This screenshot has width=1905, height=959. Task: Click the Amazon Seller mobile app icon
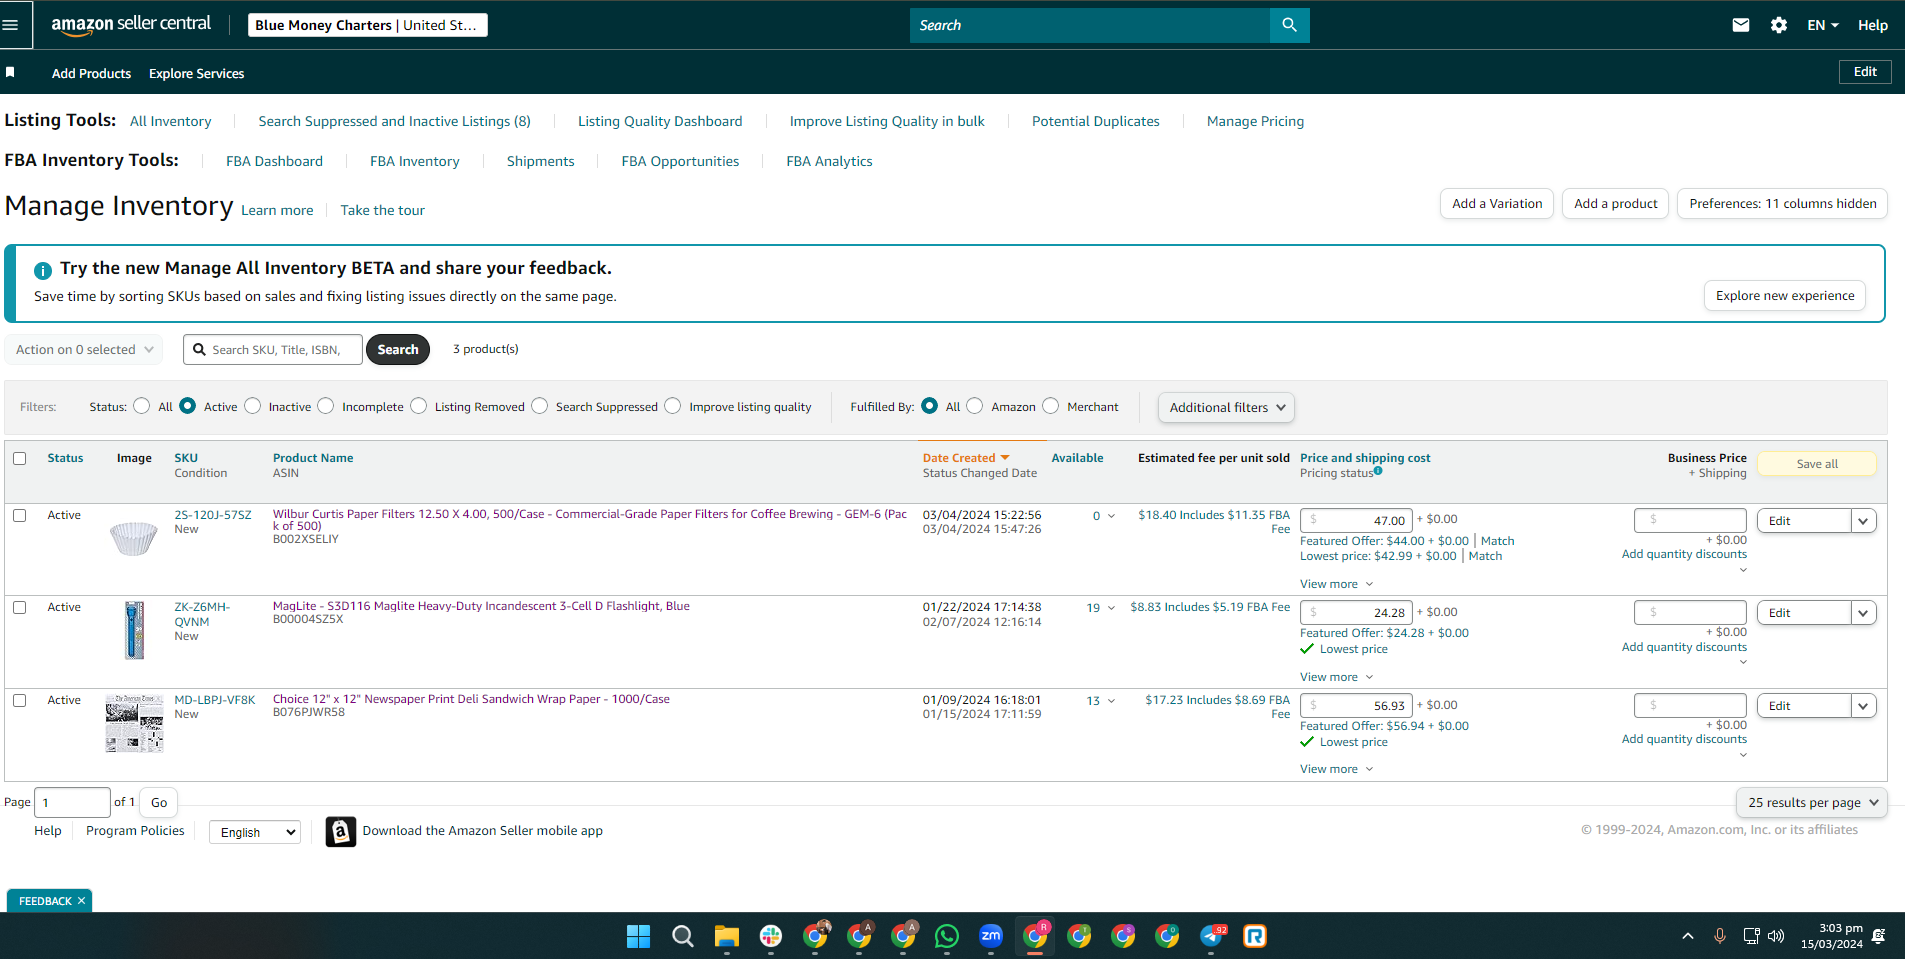pyautogui.click(x=341, y=831)
